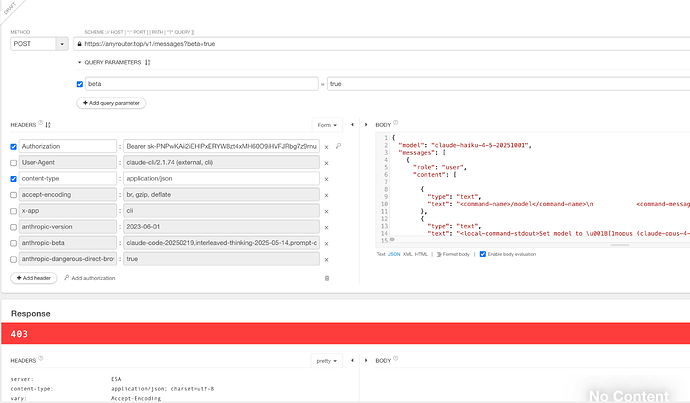Switch body format to HTML

point(421,254)
